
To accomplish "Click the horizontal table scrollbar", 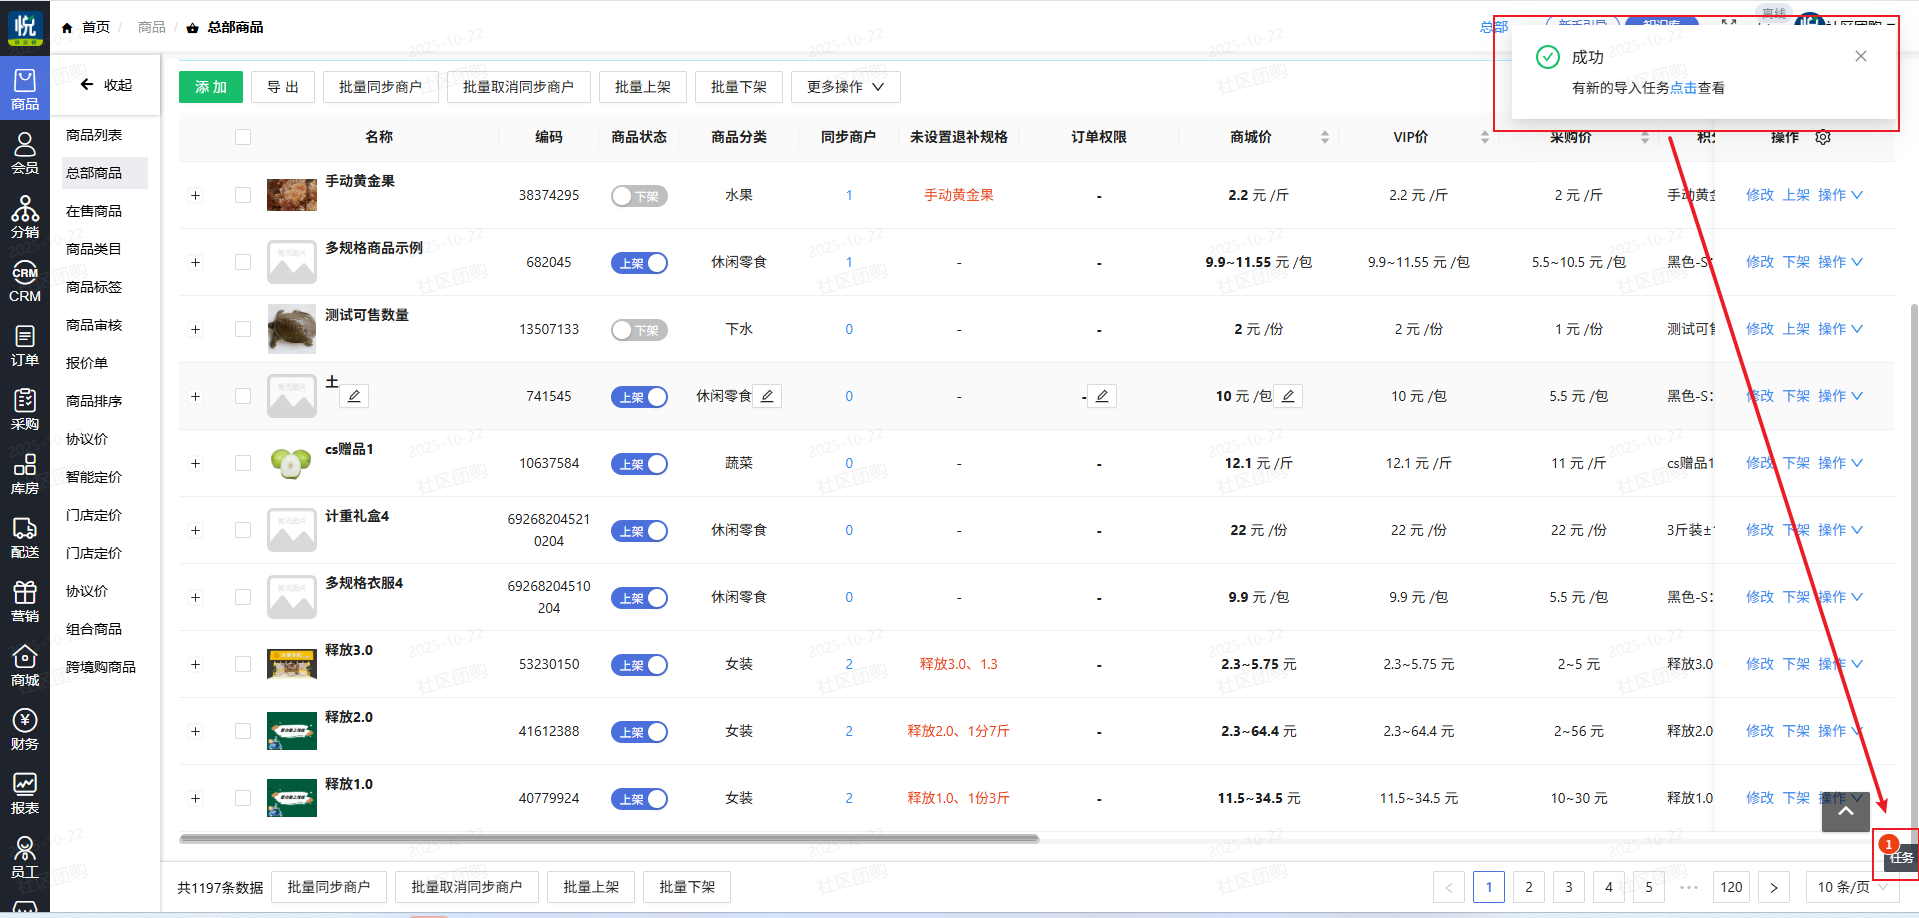I will 609,839.
